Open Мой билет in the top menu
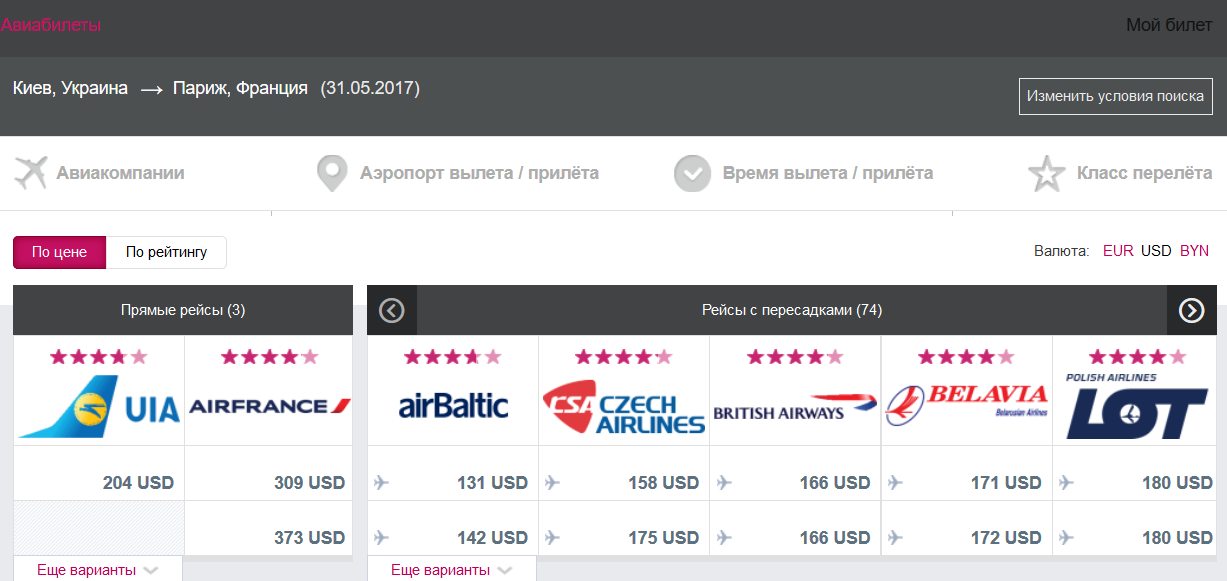 tap(1169, 26)
